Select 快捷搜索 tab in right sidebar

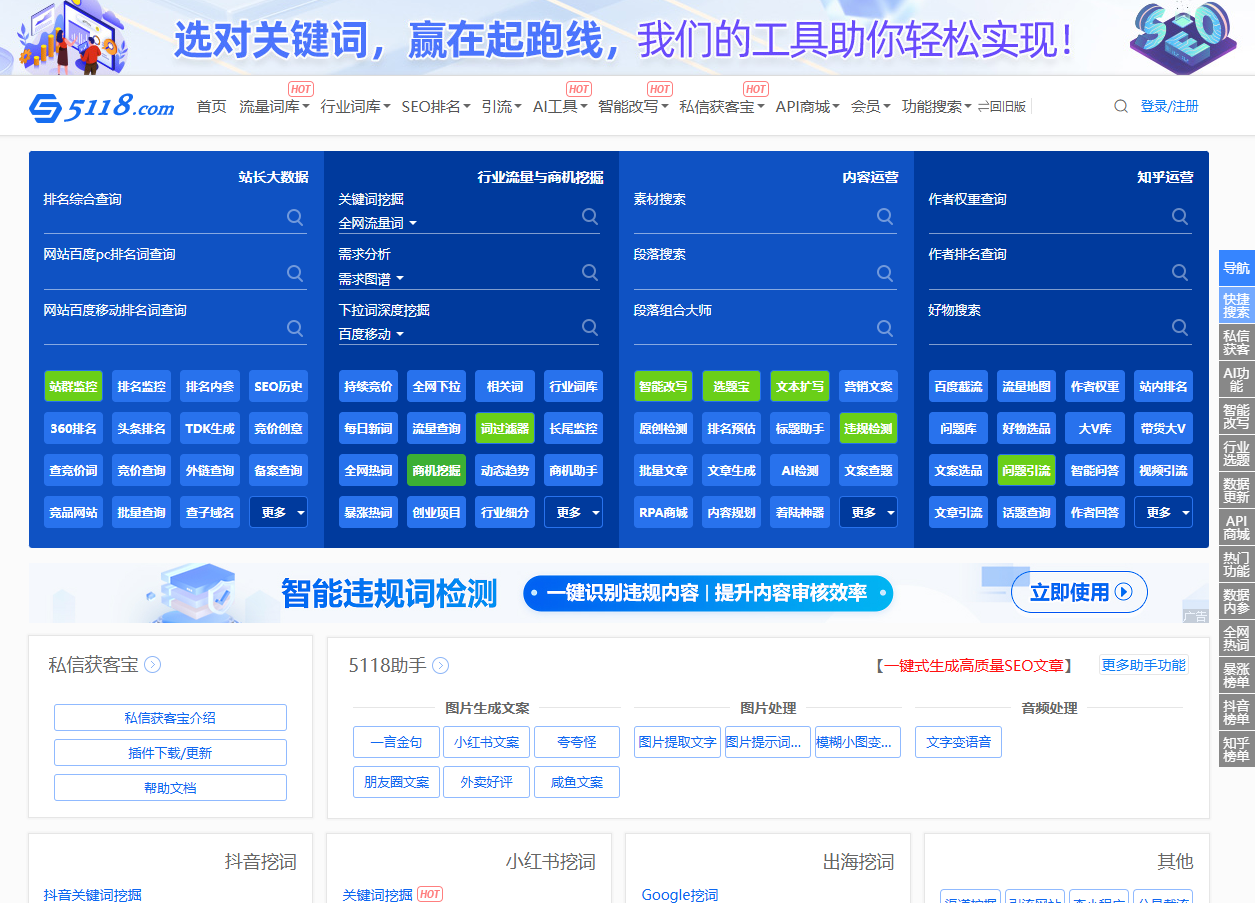pyautogui.click(x=1237, y=305)
